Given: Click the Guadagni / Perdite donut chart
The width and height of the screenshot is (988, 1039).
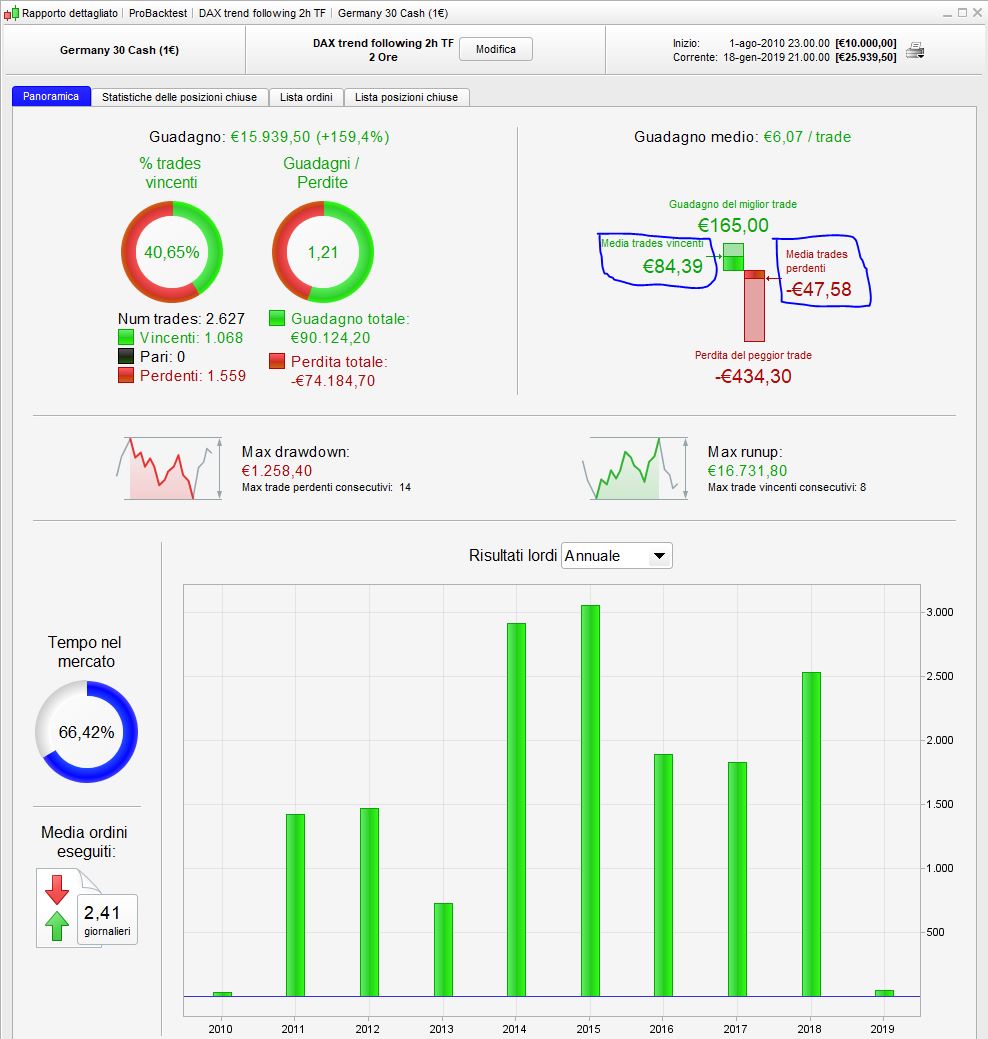Looking at the screenshot, I should click(323, 252).
